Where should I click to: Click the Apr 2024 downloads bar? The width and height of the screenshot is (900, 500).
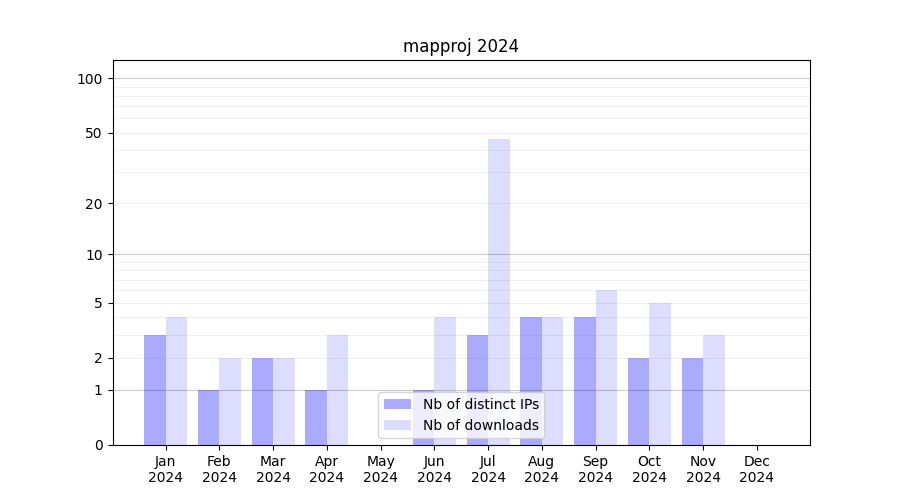[337, 390]
